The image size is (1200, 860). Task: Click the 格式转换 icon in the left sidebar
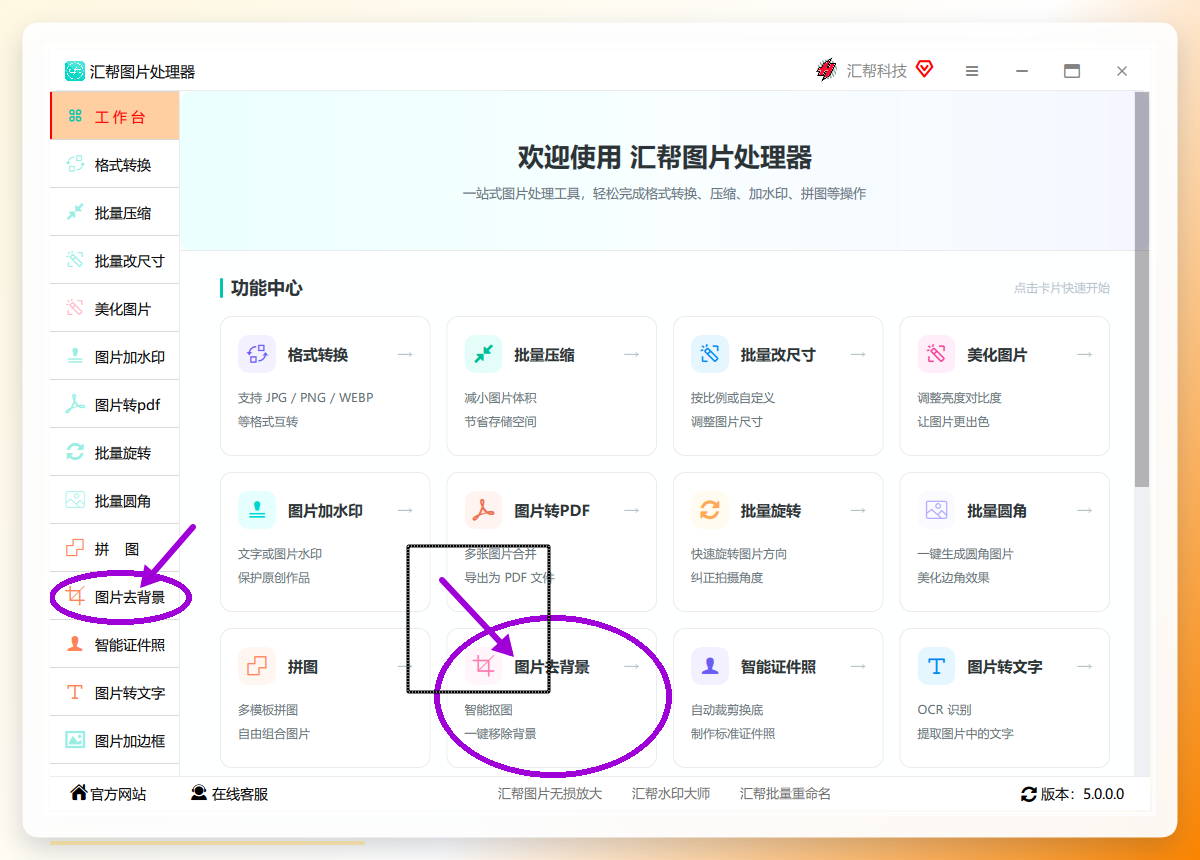tap(75, 165)
